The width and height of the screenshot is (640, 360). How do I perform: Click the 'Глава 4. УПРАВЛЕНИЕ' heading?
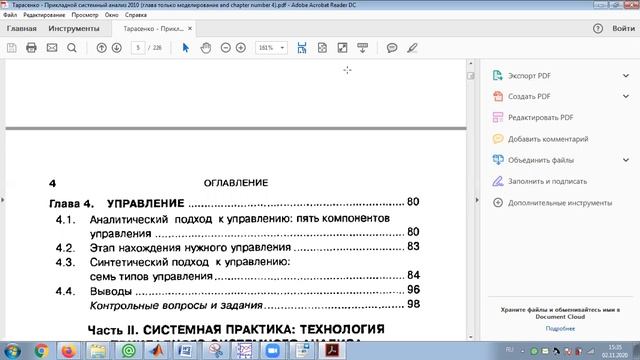pos(116,203)
